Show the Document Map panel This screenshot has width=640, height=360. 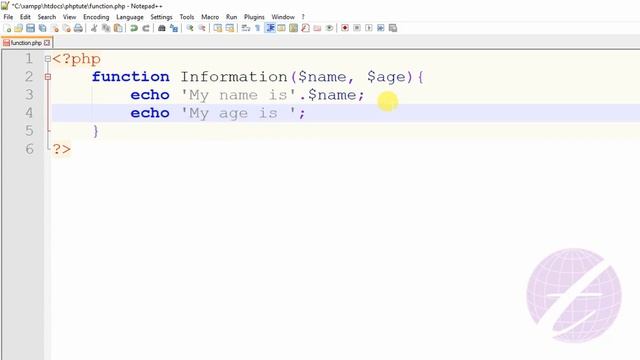pyautogui.click(x=293, y=28)
